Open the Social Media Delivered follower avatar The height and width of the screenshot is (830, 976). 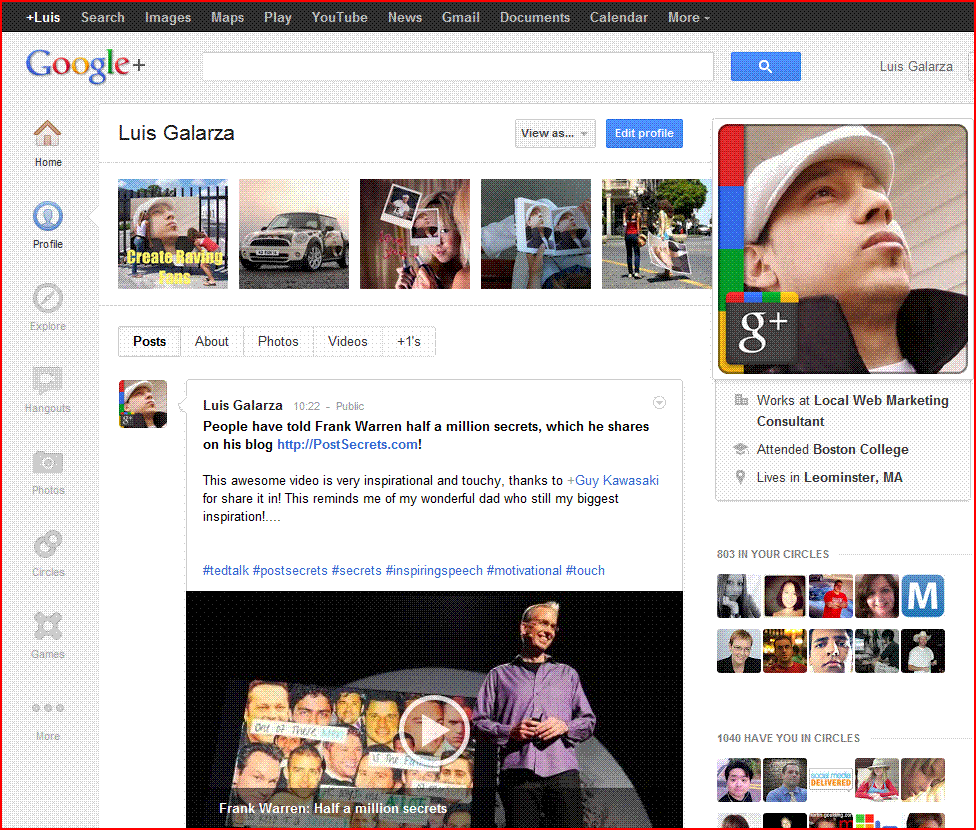831,780
